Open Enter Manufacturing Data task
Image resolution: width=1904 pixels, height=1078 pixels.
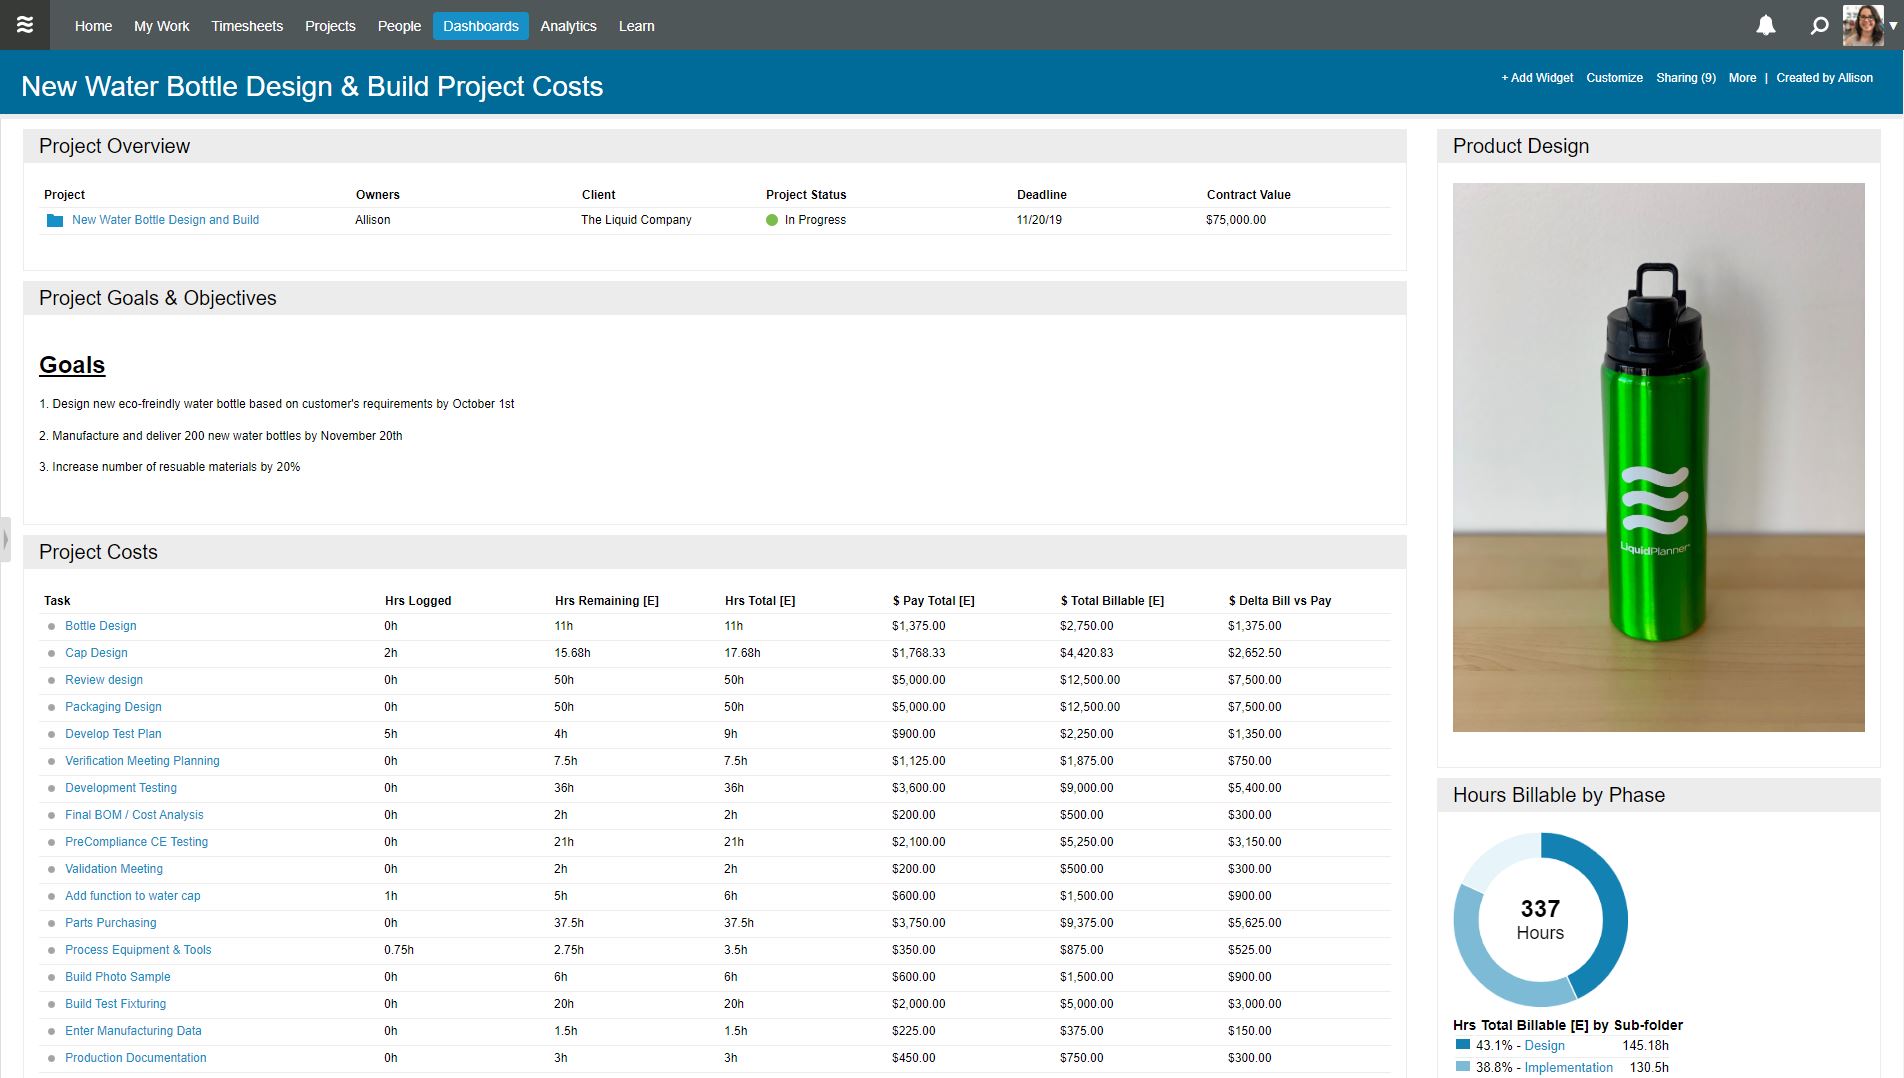133,1031
